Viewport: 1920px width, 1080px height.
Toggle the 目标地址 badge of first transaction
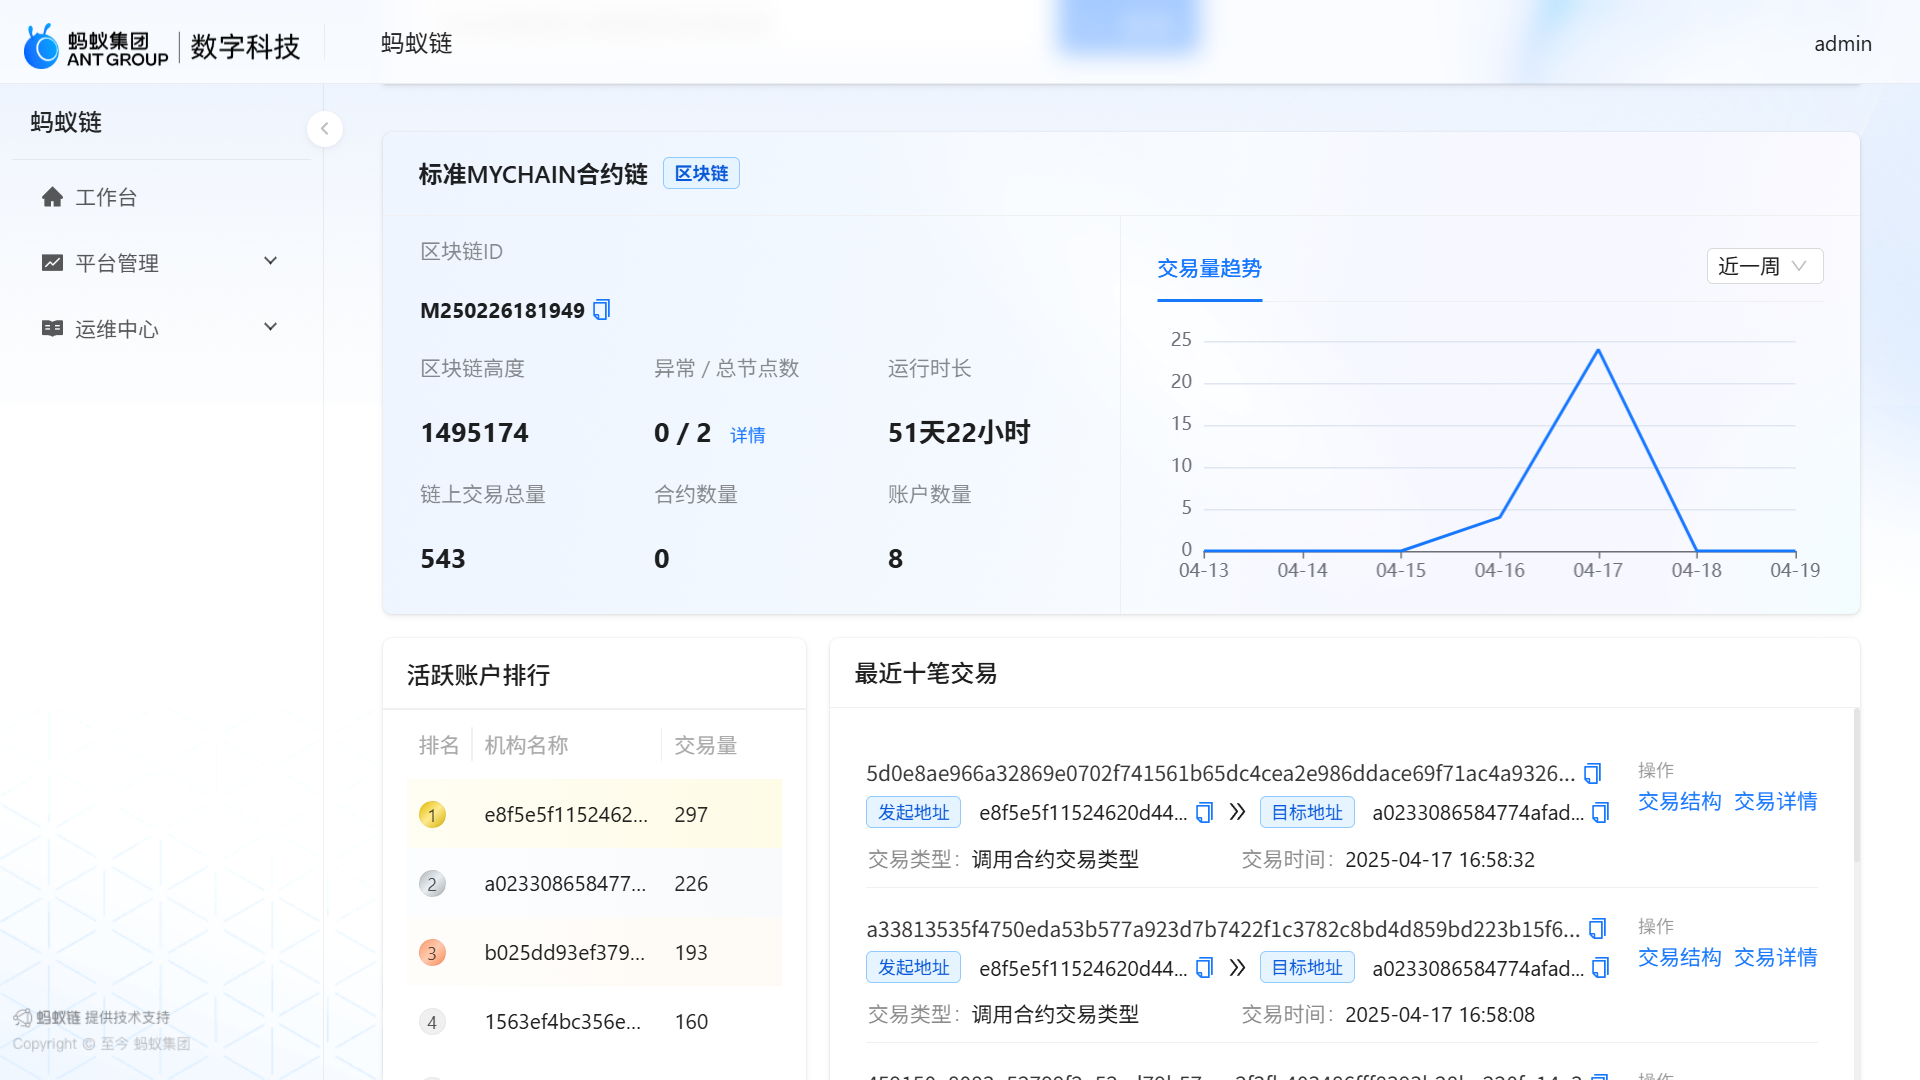1306,812
